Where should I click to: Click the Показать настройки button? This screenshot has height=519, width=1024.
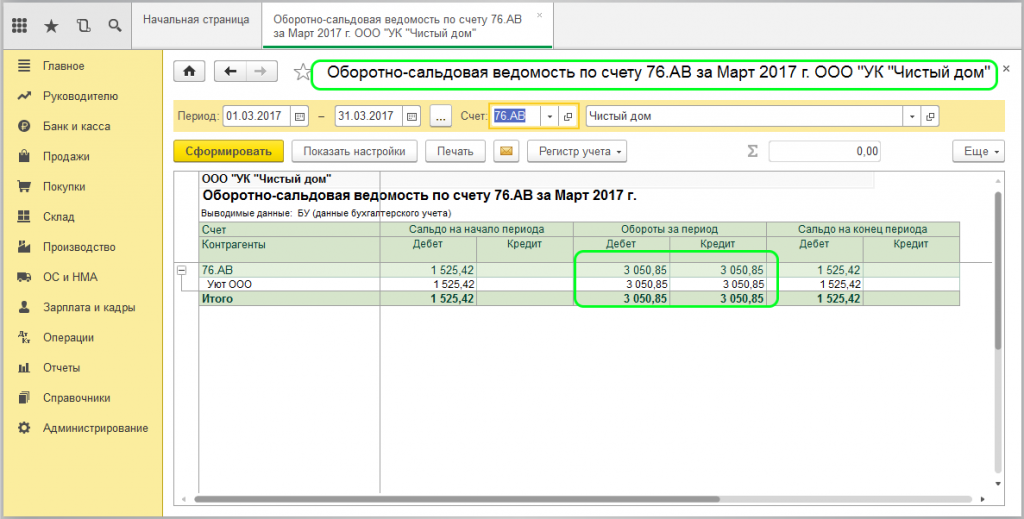(354, 152)
